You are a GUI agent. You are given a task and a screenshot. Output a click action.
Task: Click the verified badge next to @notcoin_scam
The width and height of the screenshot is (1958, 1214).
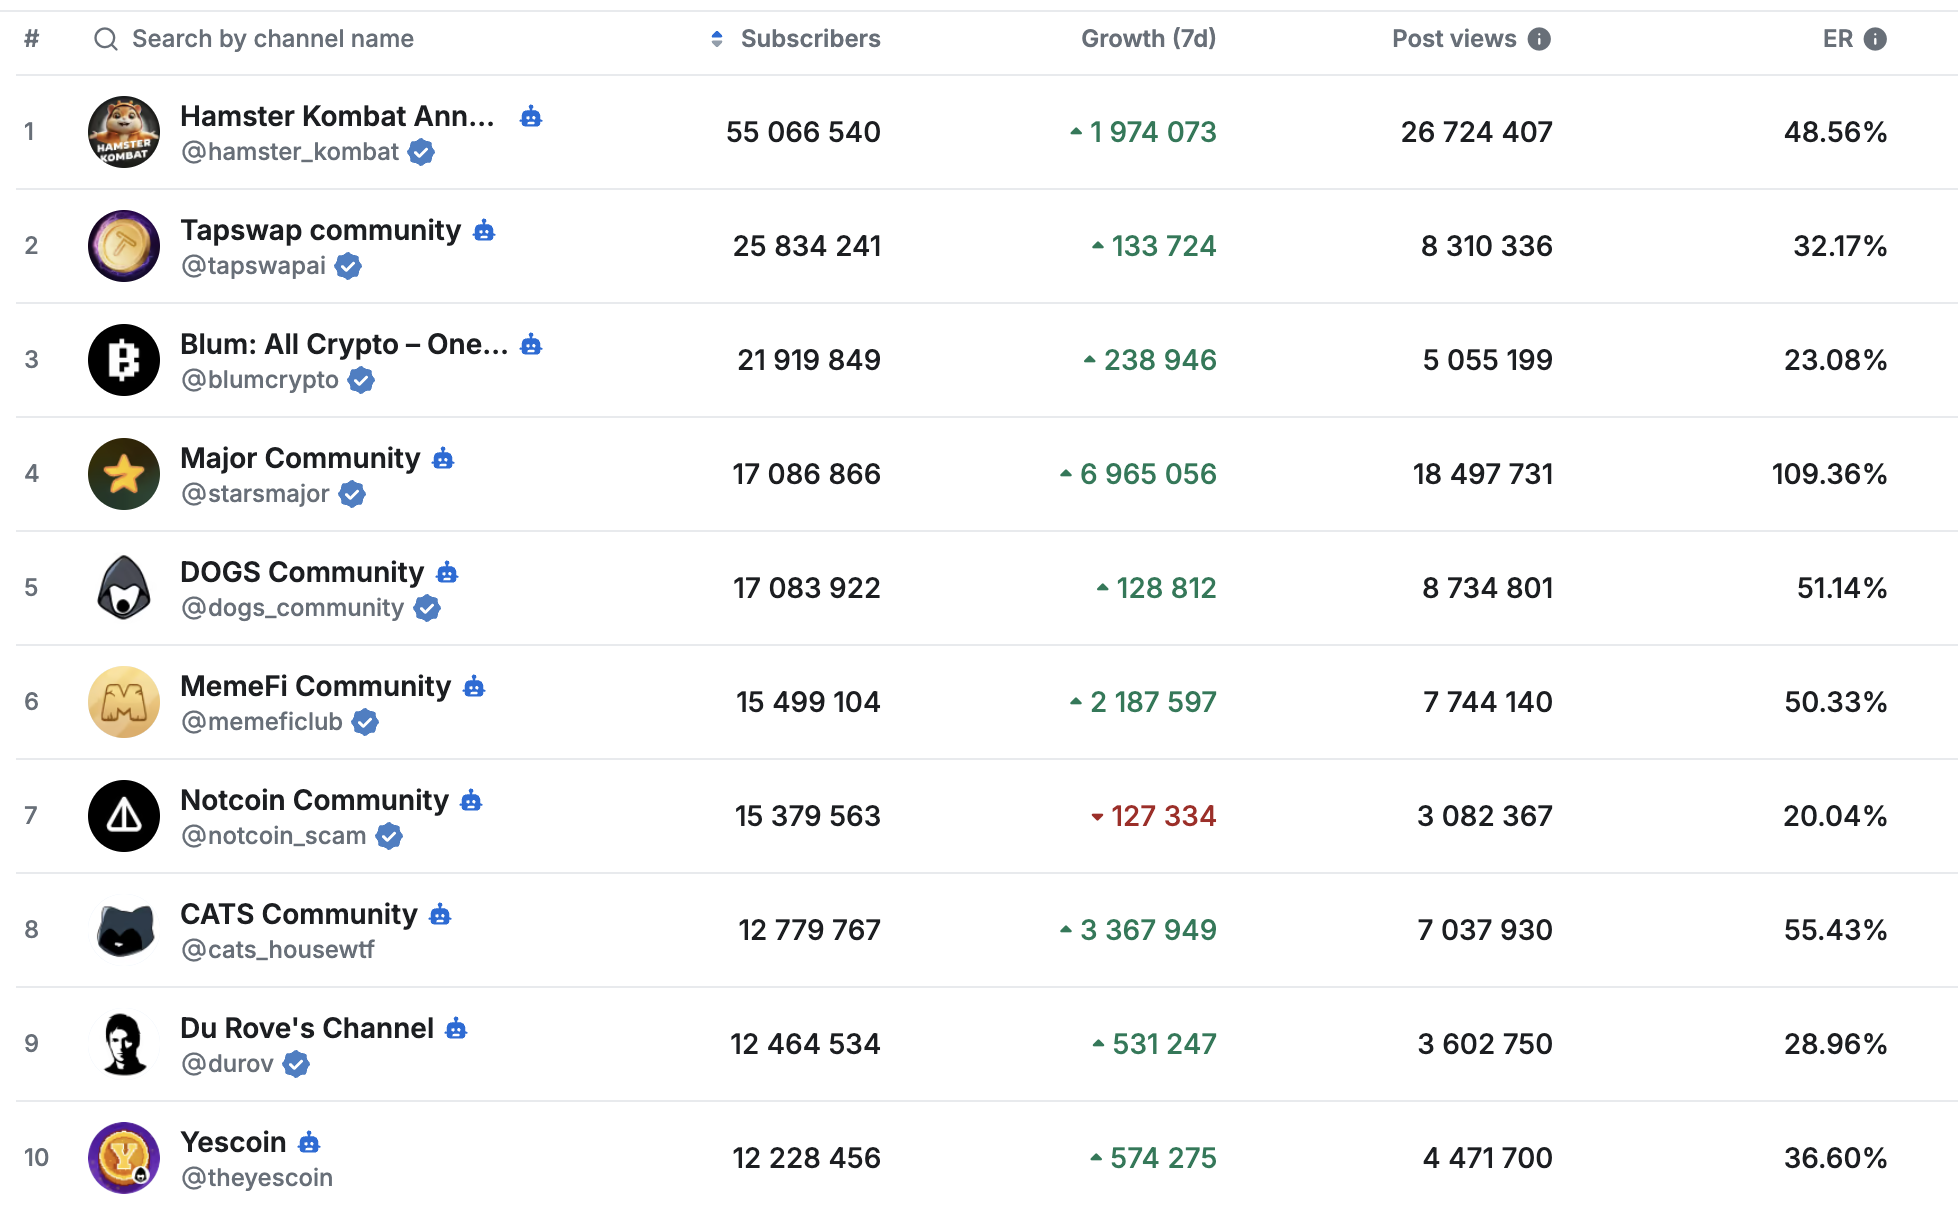[x=389, y=836]
